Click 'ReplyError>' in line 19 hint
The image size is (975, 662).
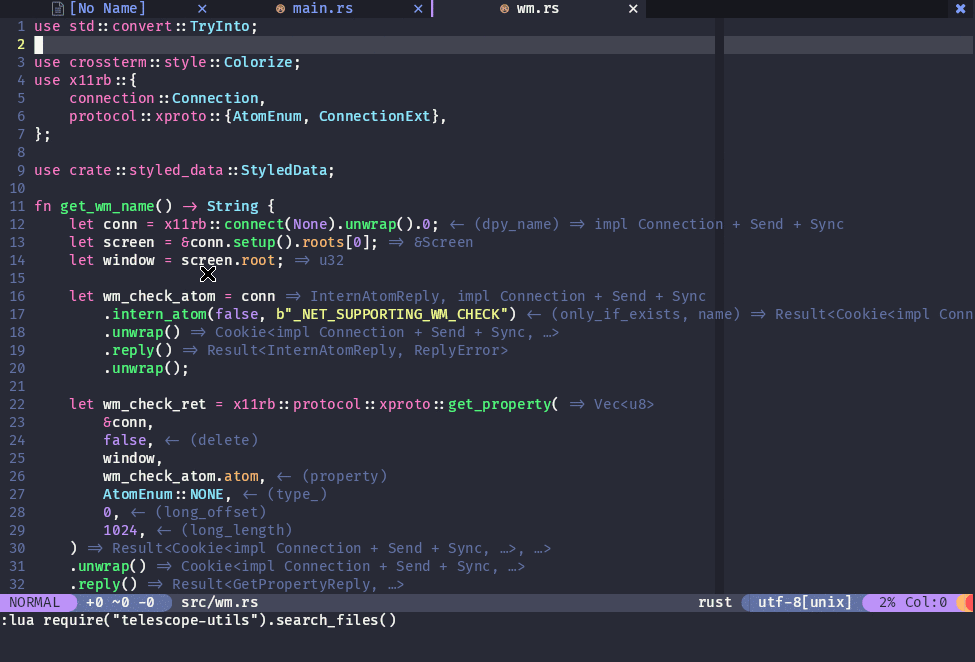(461, 351)
